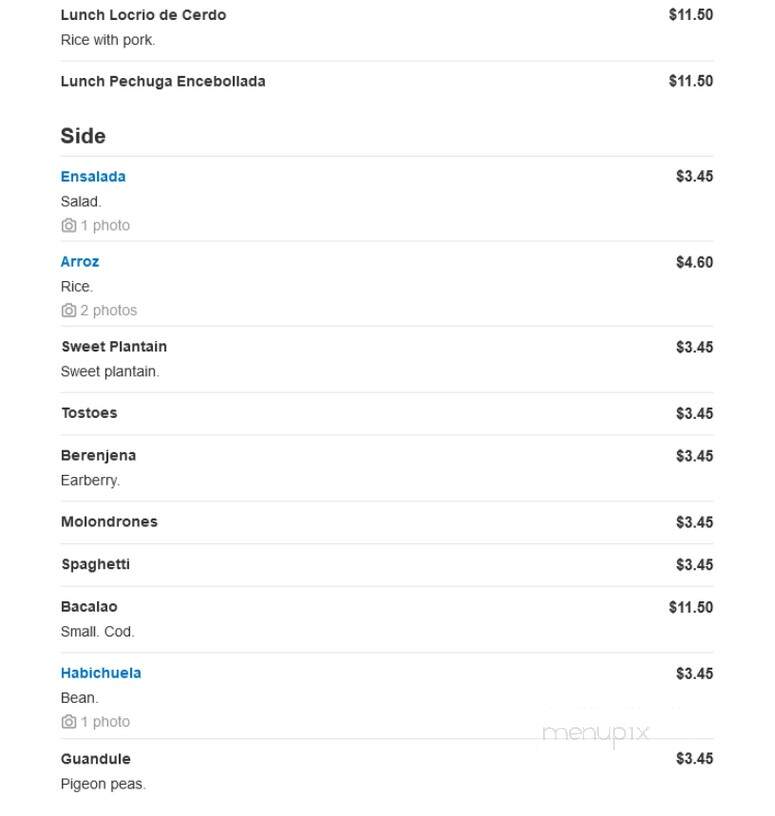The width and height of the screenshot is (775, 816).
Task: Select the Bacalao side item
Action: click(x=89, y=607)
